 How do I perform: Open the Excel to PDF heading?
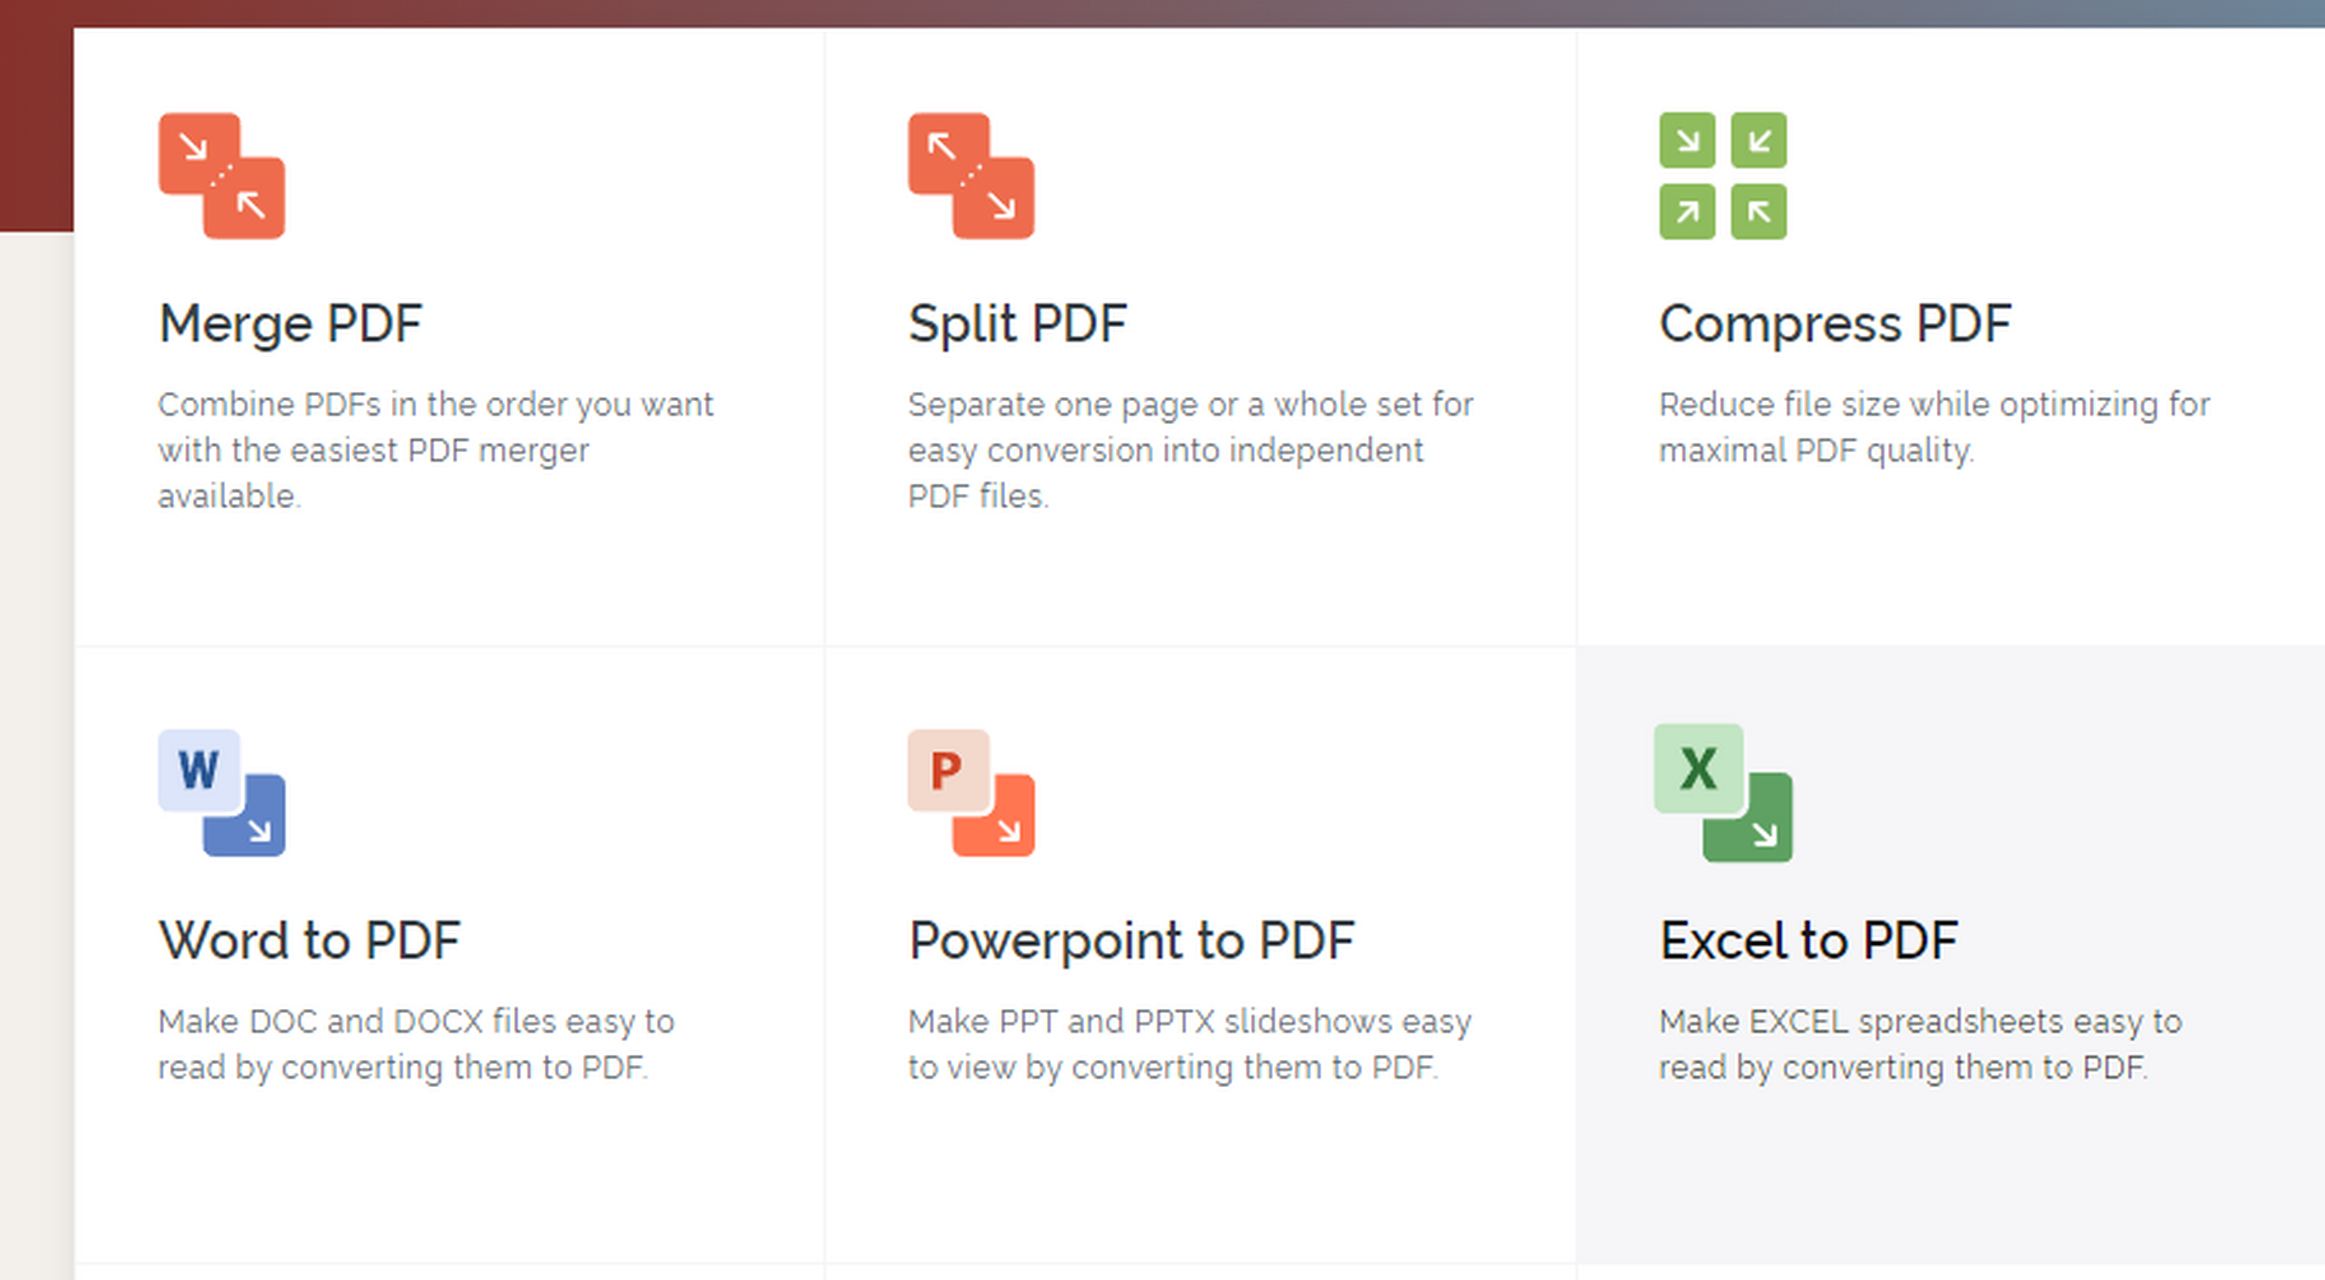[1808, 941]
